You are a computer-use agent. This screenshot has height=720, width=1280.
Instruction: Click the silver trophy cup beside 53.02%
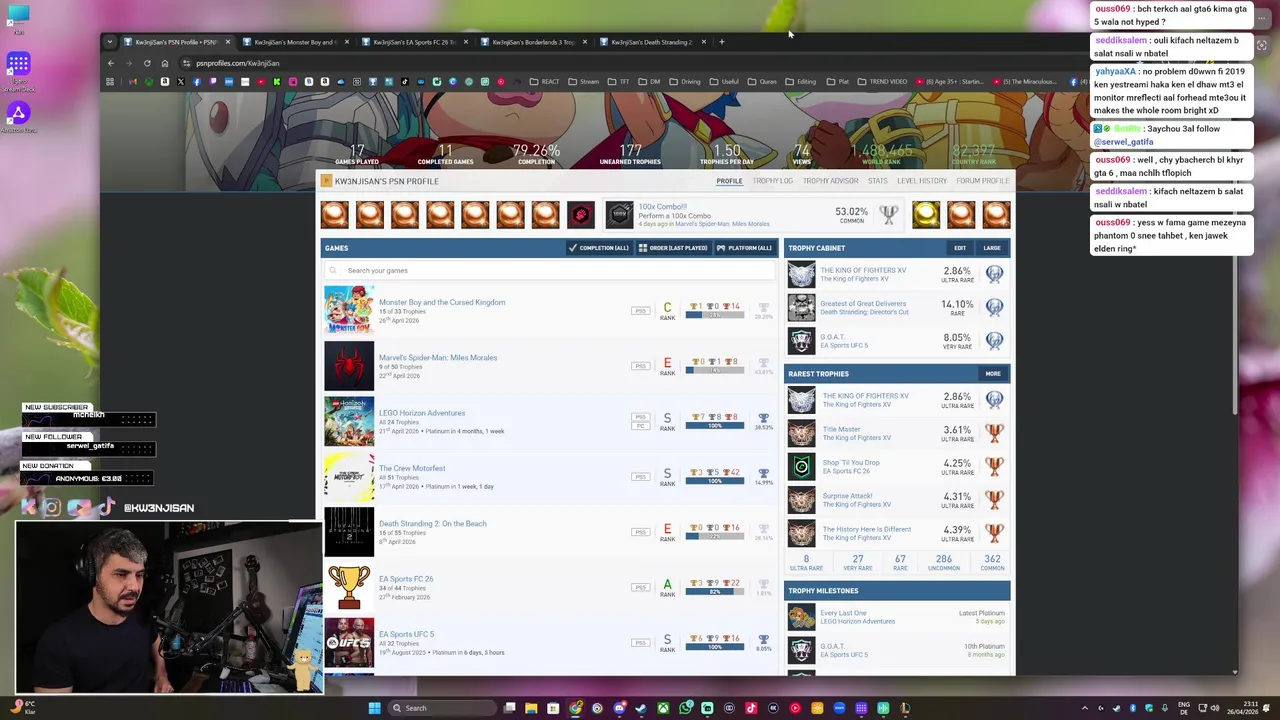[x=888, y=214]
